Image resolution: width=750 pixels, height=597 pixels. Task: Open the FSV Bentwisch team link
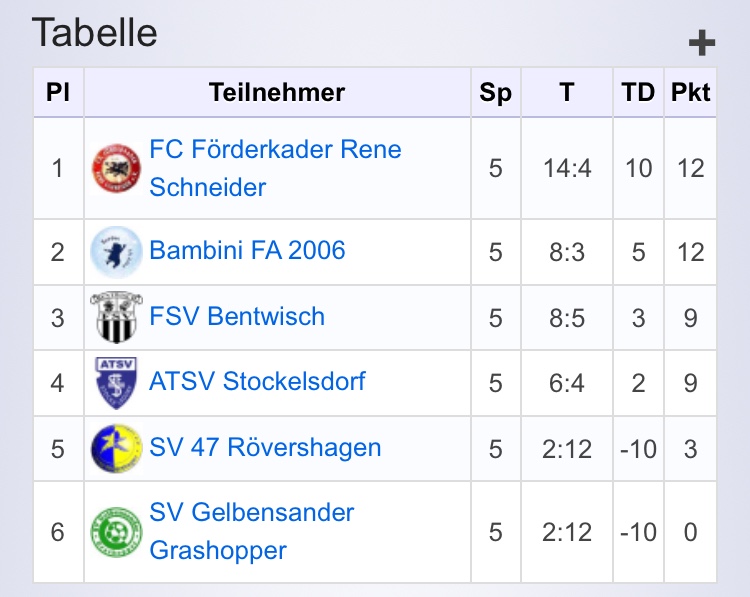[x=237, y=317]
